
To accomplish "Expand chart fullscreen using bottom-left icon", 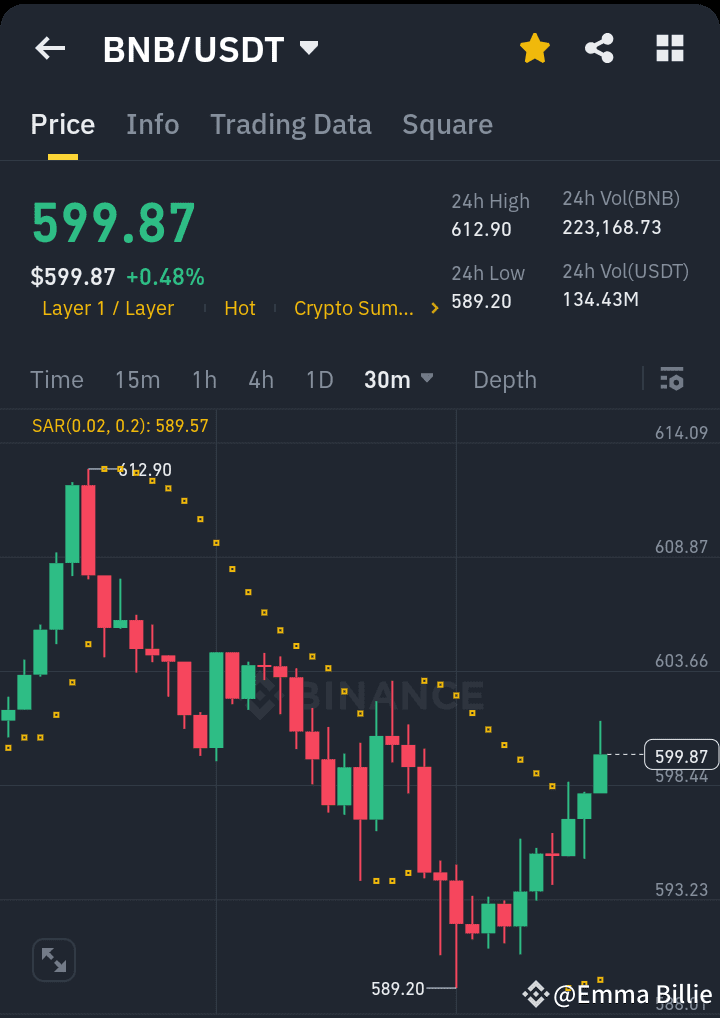I will (x=53, y=959).
